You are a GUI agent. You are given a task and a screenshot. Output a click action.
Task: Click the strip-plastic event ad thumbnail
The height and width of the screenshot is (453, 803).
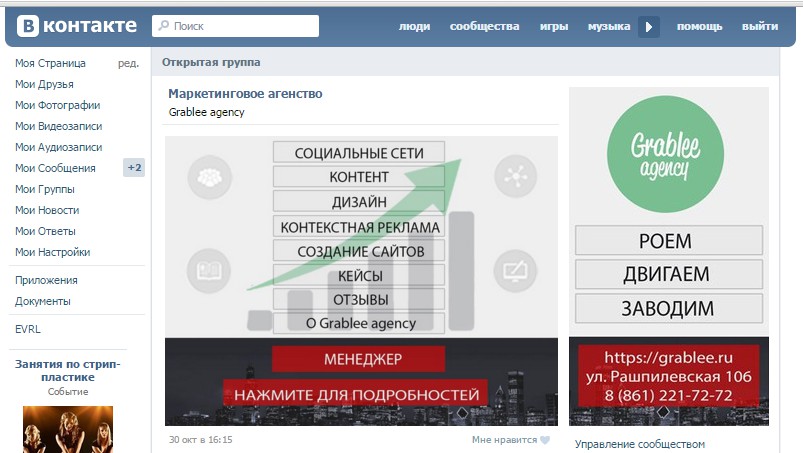pos(68,429)
